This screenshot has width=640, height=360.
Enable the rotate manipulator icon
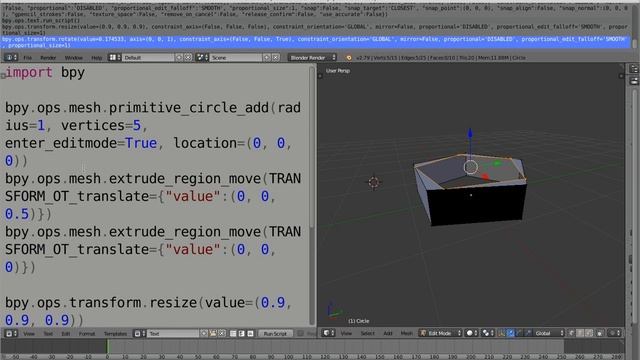[519, 333]
